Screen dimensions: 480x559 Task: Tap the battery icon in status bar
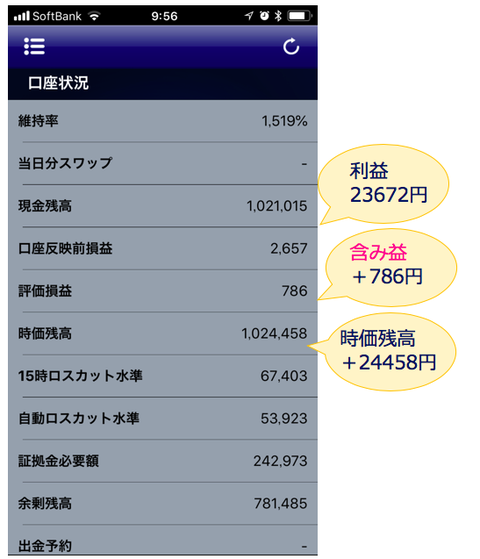[x=300, y=16]
